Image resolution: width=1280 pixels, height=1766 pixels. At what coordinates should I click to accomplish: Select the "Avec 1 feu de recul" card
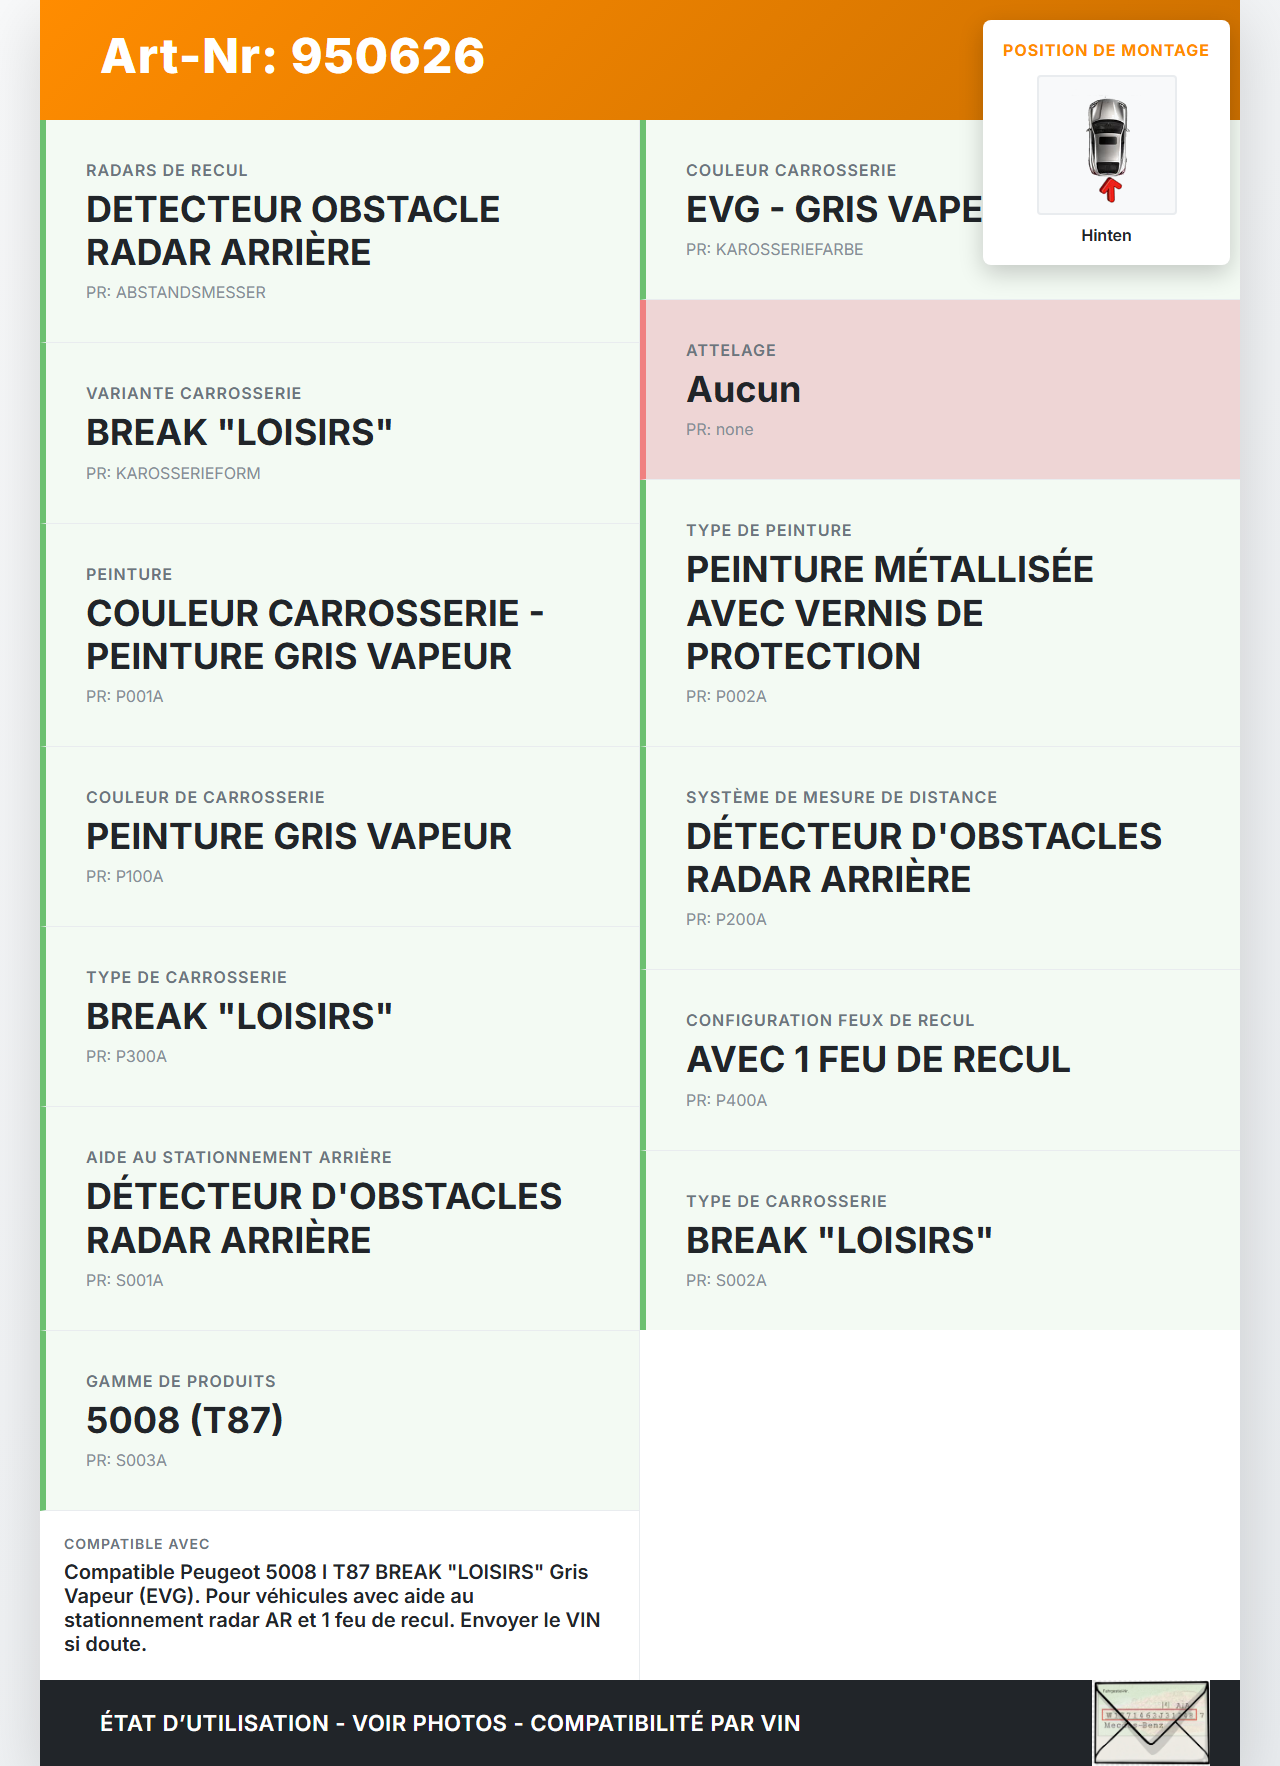(x=940, y=1059)
